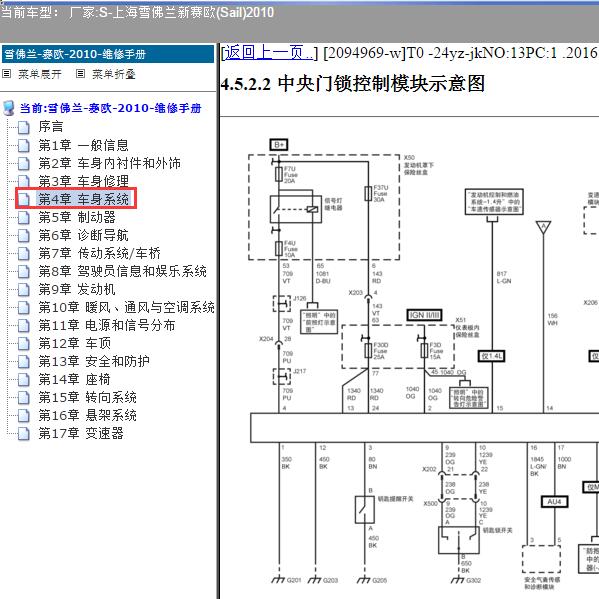599x599 pixels.
Task: Open 第10章 暖风、通风与空调系统
Action: [126, 307]
